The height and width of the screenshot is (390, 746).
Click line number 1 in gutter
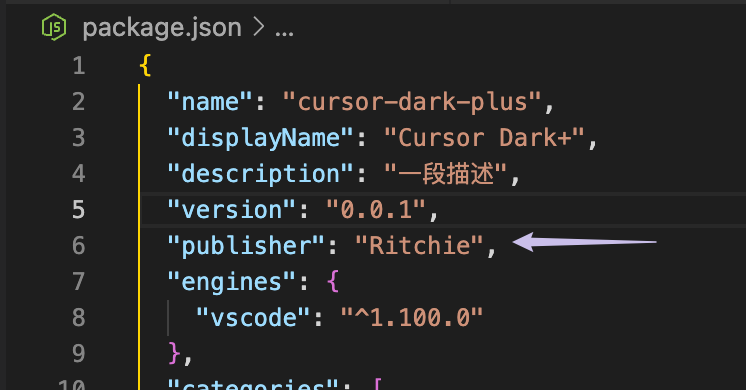(x=79, y=66)
